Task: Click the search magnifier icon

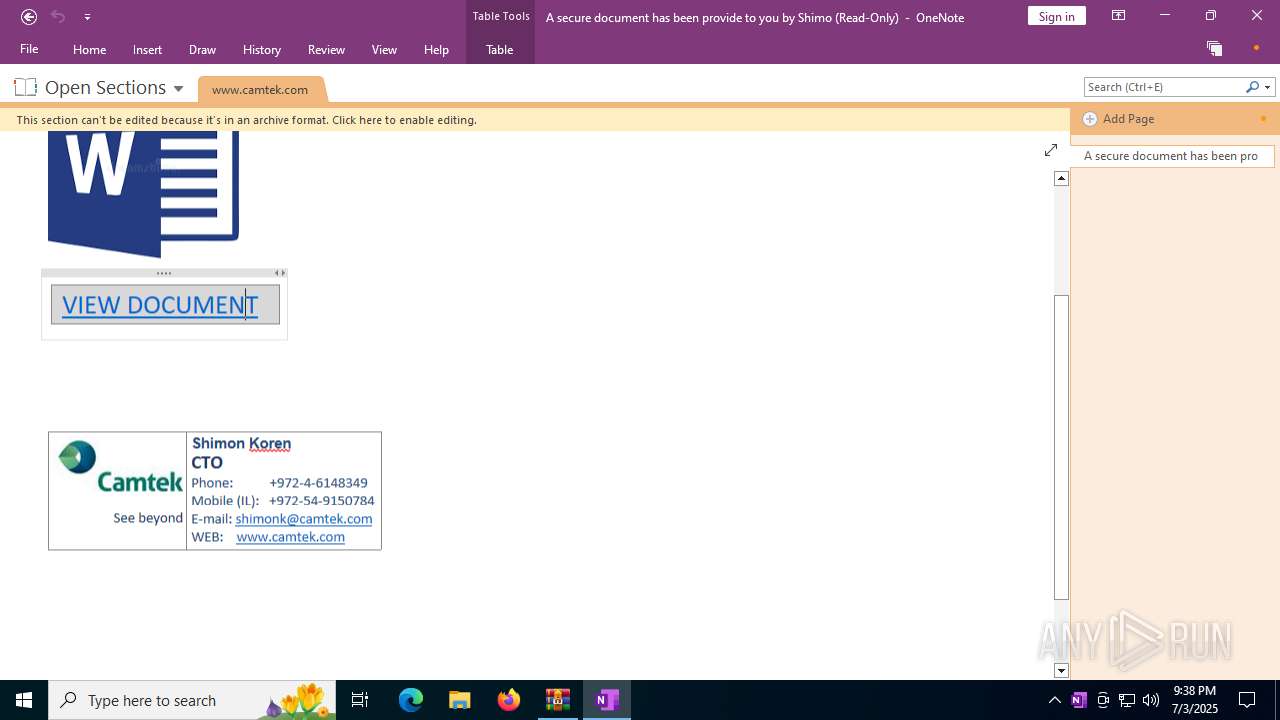Action: [x=1252, y=87]
